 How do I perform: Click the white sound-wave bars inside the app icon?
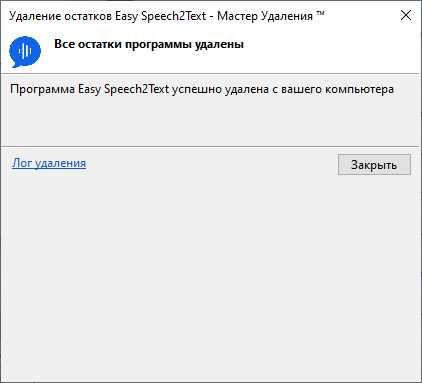coord(25,51)
